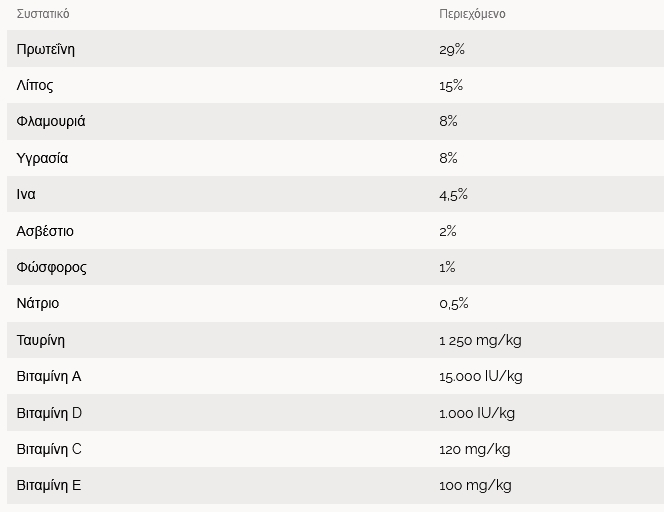This screenshot has width=664, height=512.
Task: Select the Φώσφορος row label
Action: 51,267
